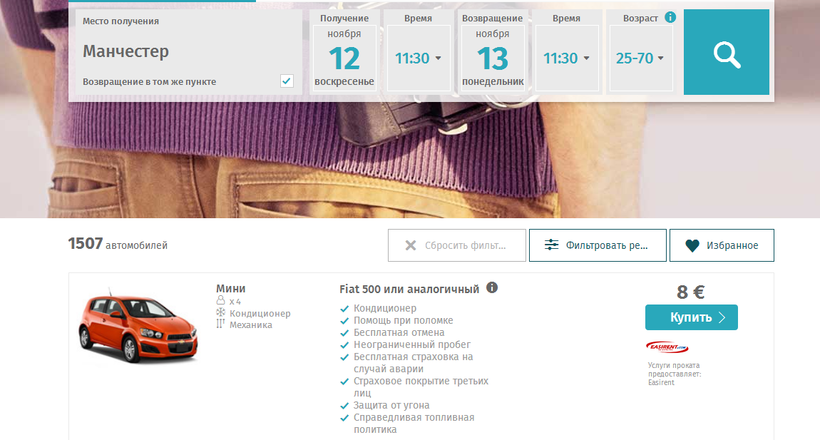Image resolution: width=820 pixels, height=440 pixels.
Task: Click the Easirent supplier logo
Action: click(667, 347)
